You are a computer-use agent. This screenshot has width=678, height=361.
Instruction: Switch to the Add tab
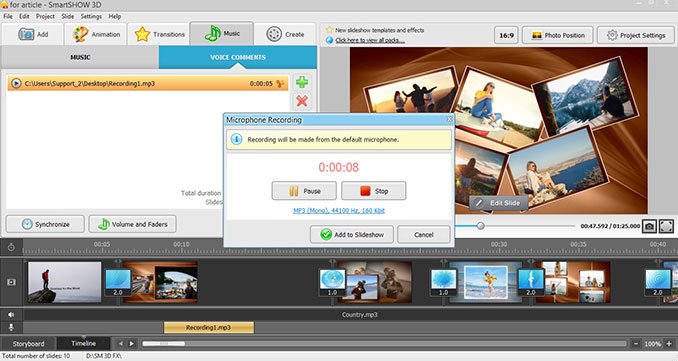point(33,34)
